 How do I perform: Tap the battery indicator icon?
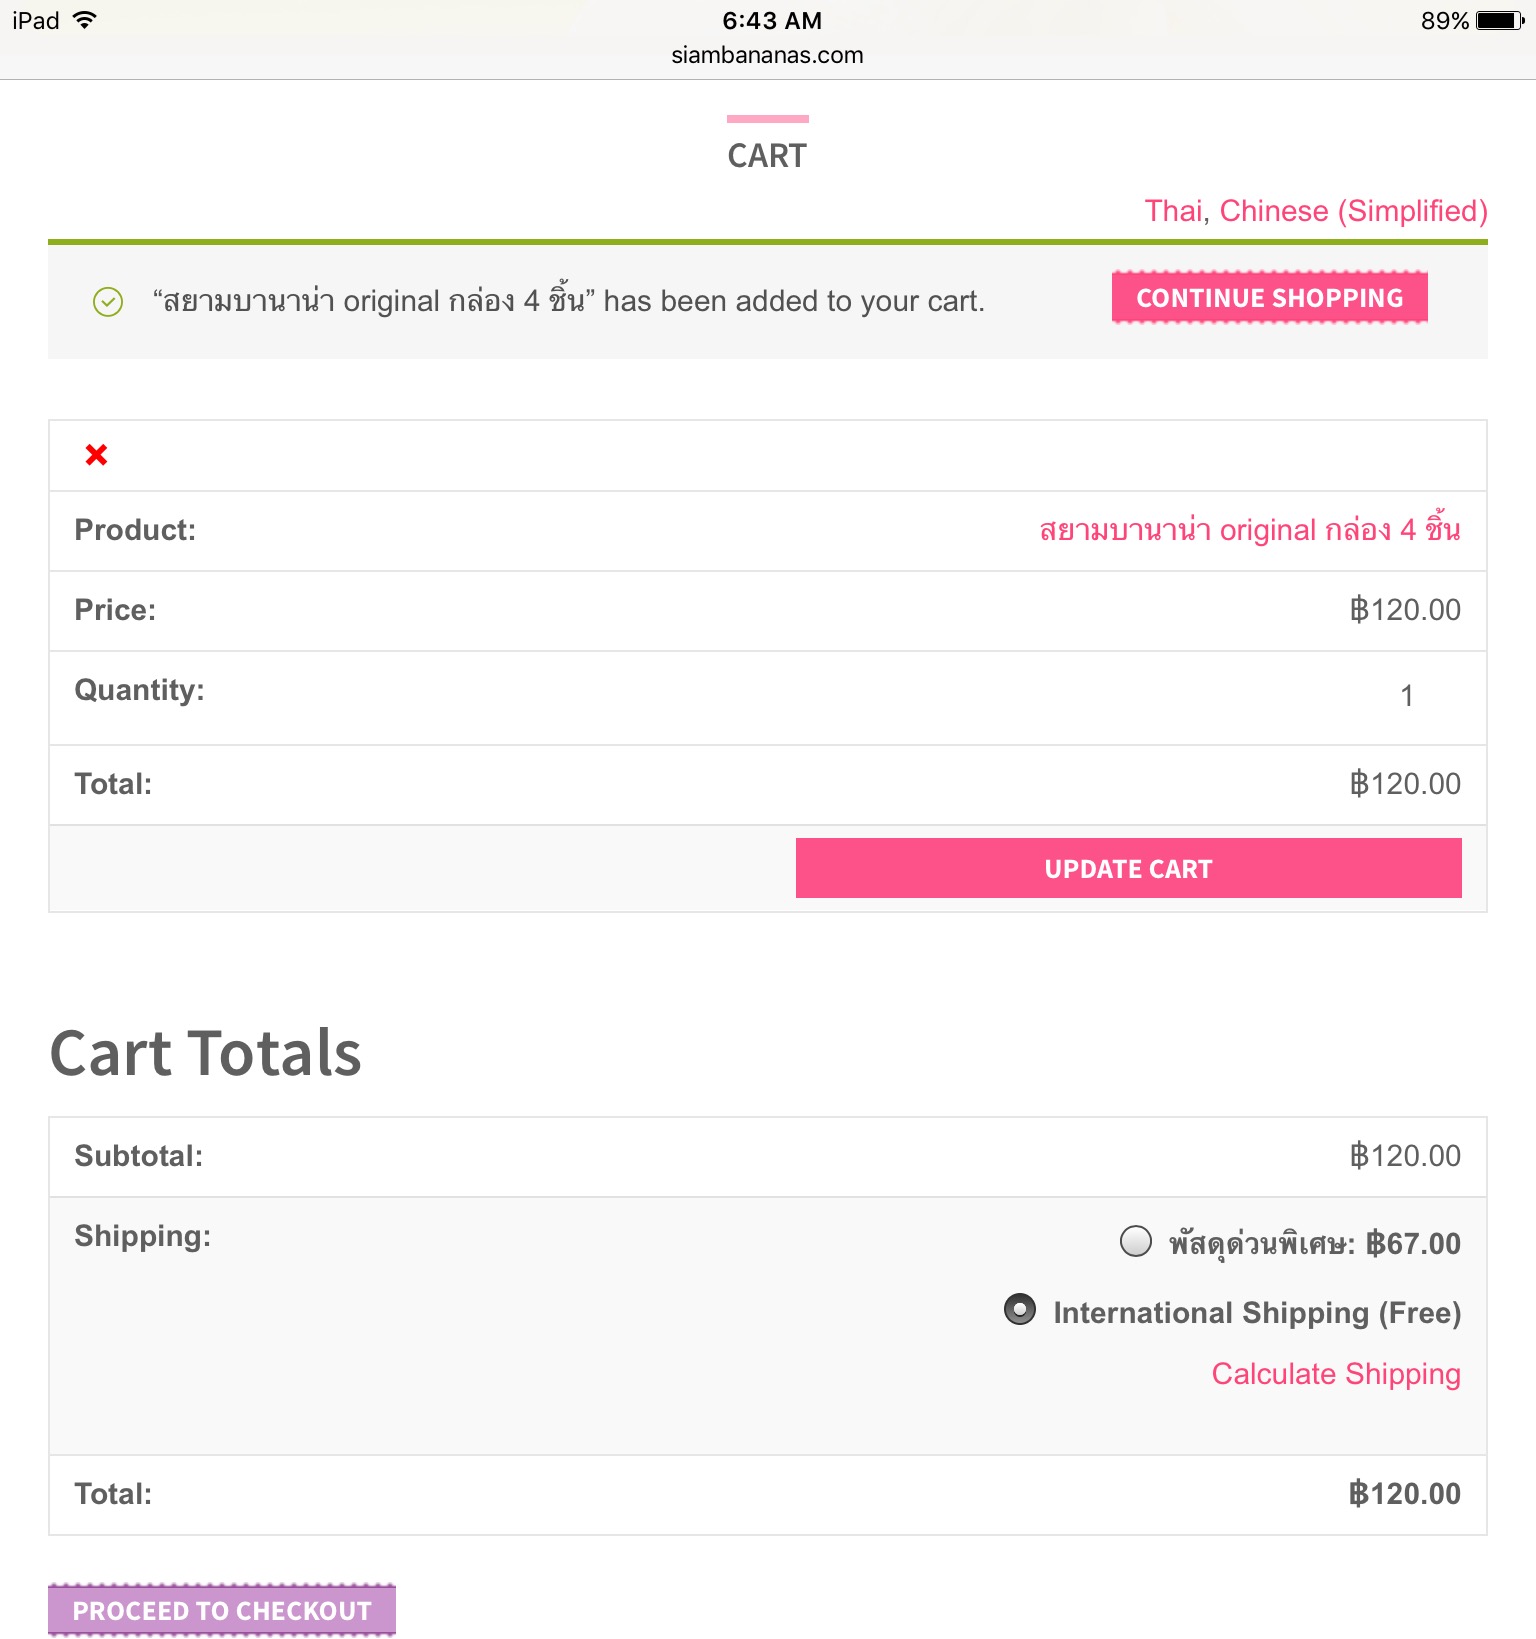coord(1499,20)
